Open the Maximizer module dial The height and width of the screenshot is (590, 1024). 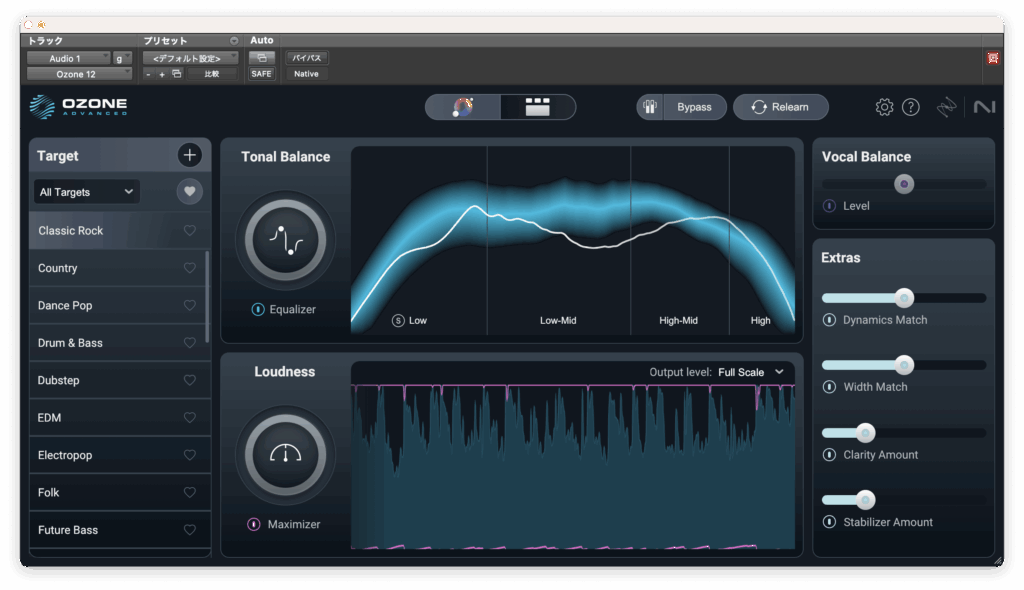(x=285, y=455)
